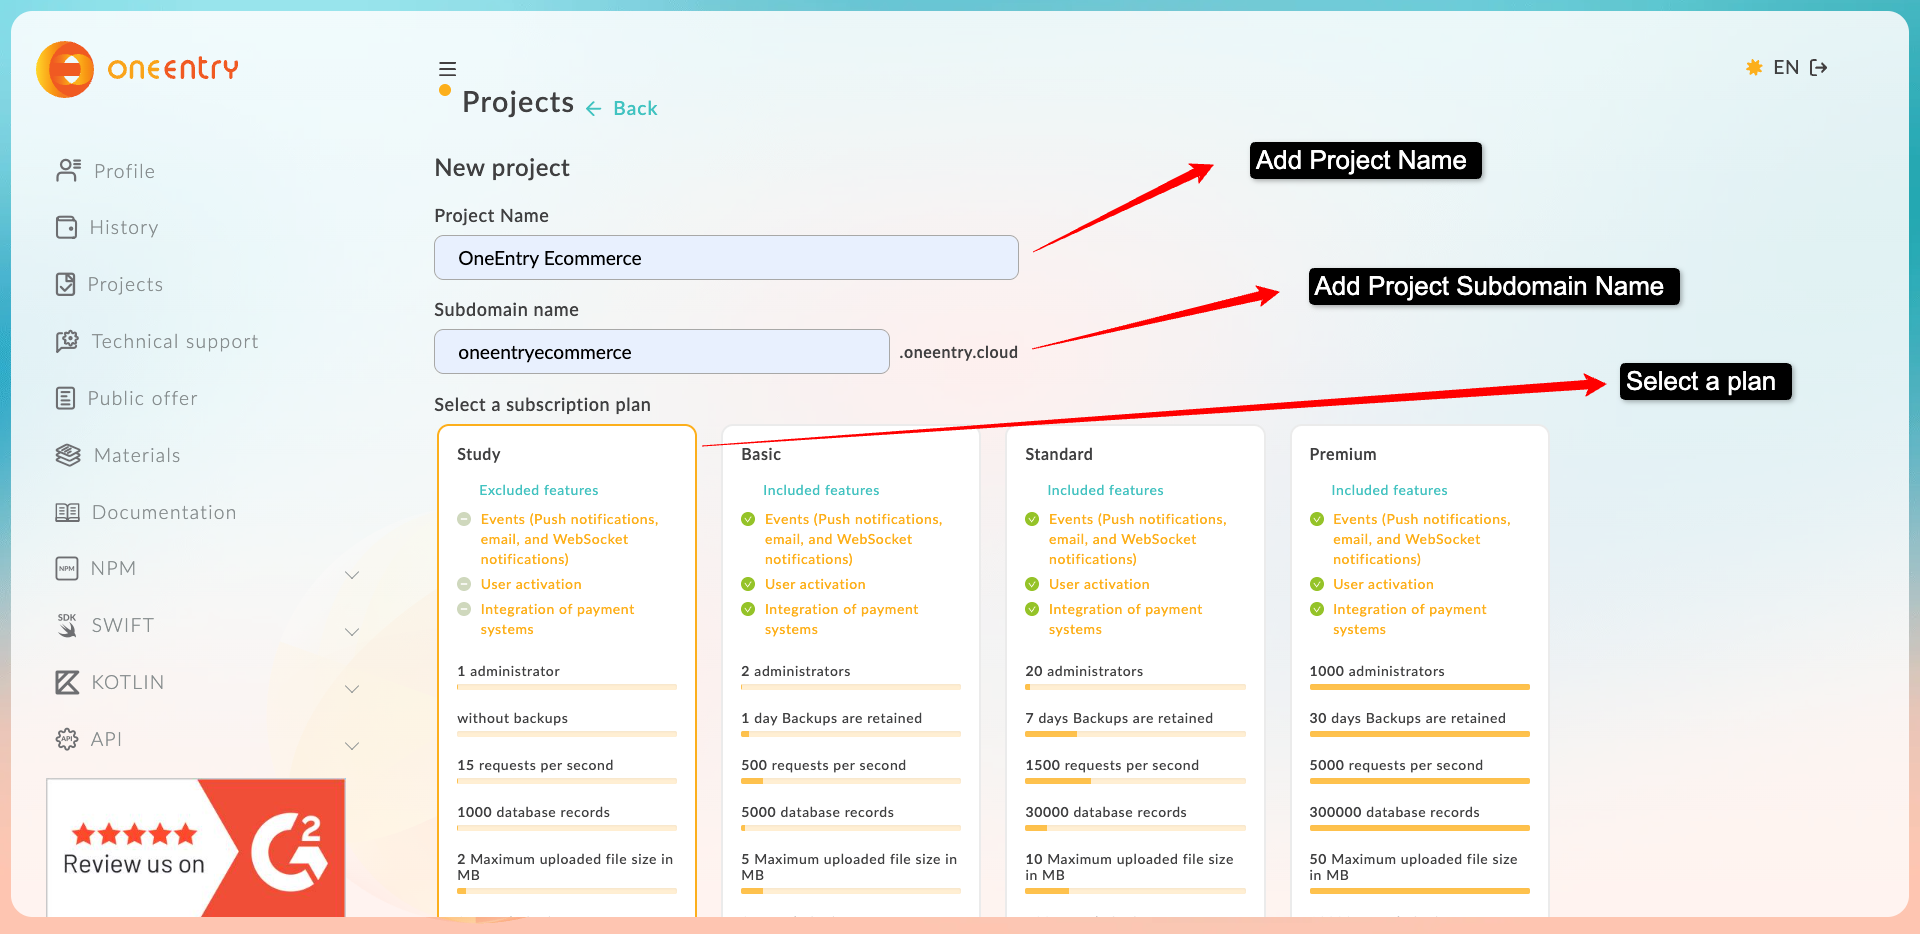Click Standard plan User activation checkmark
The height and width of the screenshot is (934, 1920).
tap(1032, 584)
